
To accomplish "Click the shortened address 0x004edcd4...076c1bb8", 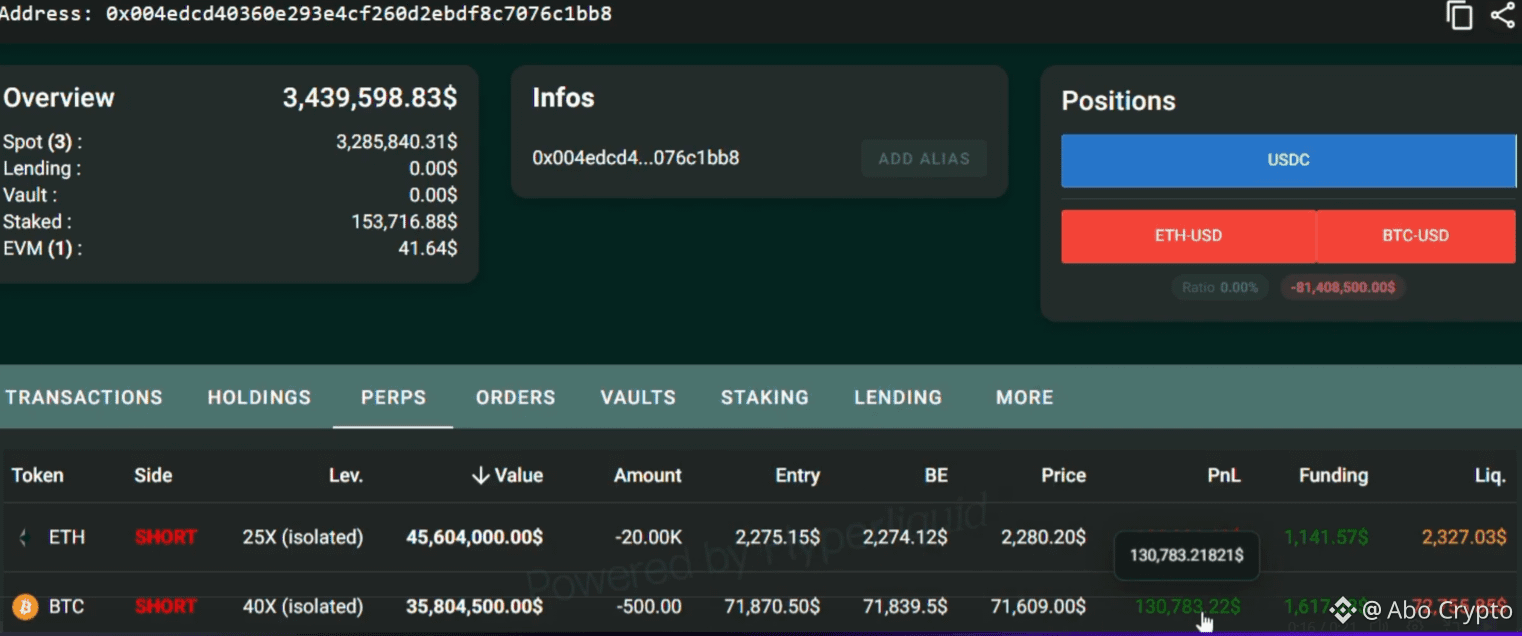I will [x=636, y=158].
